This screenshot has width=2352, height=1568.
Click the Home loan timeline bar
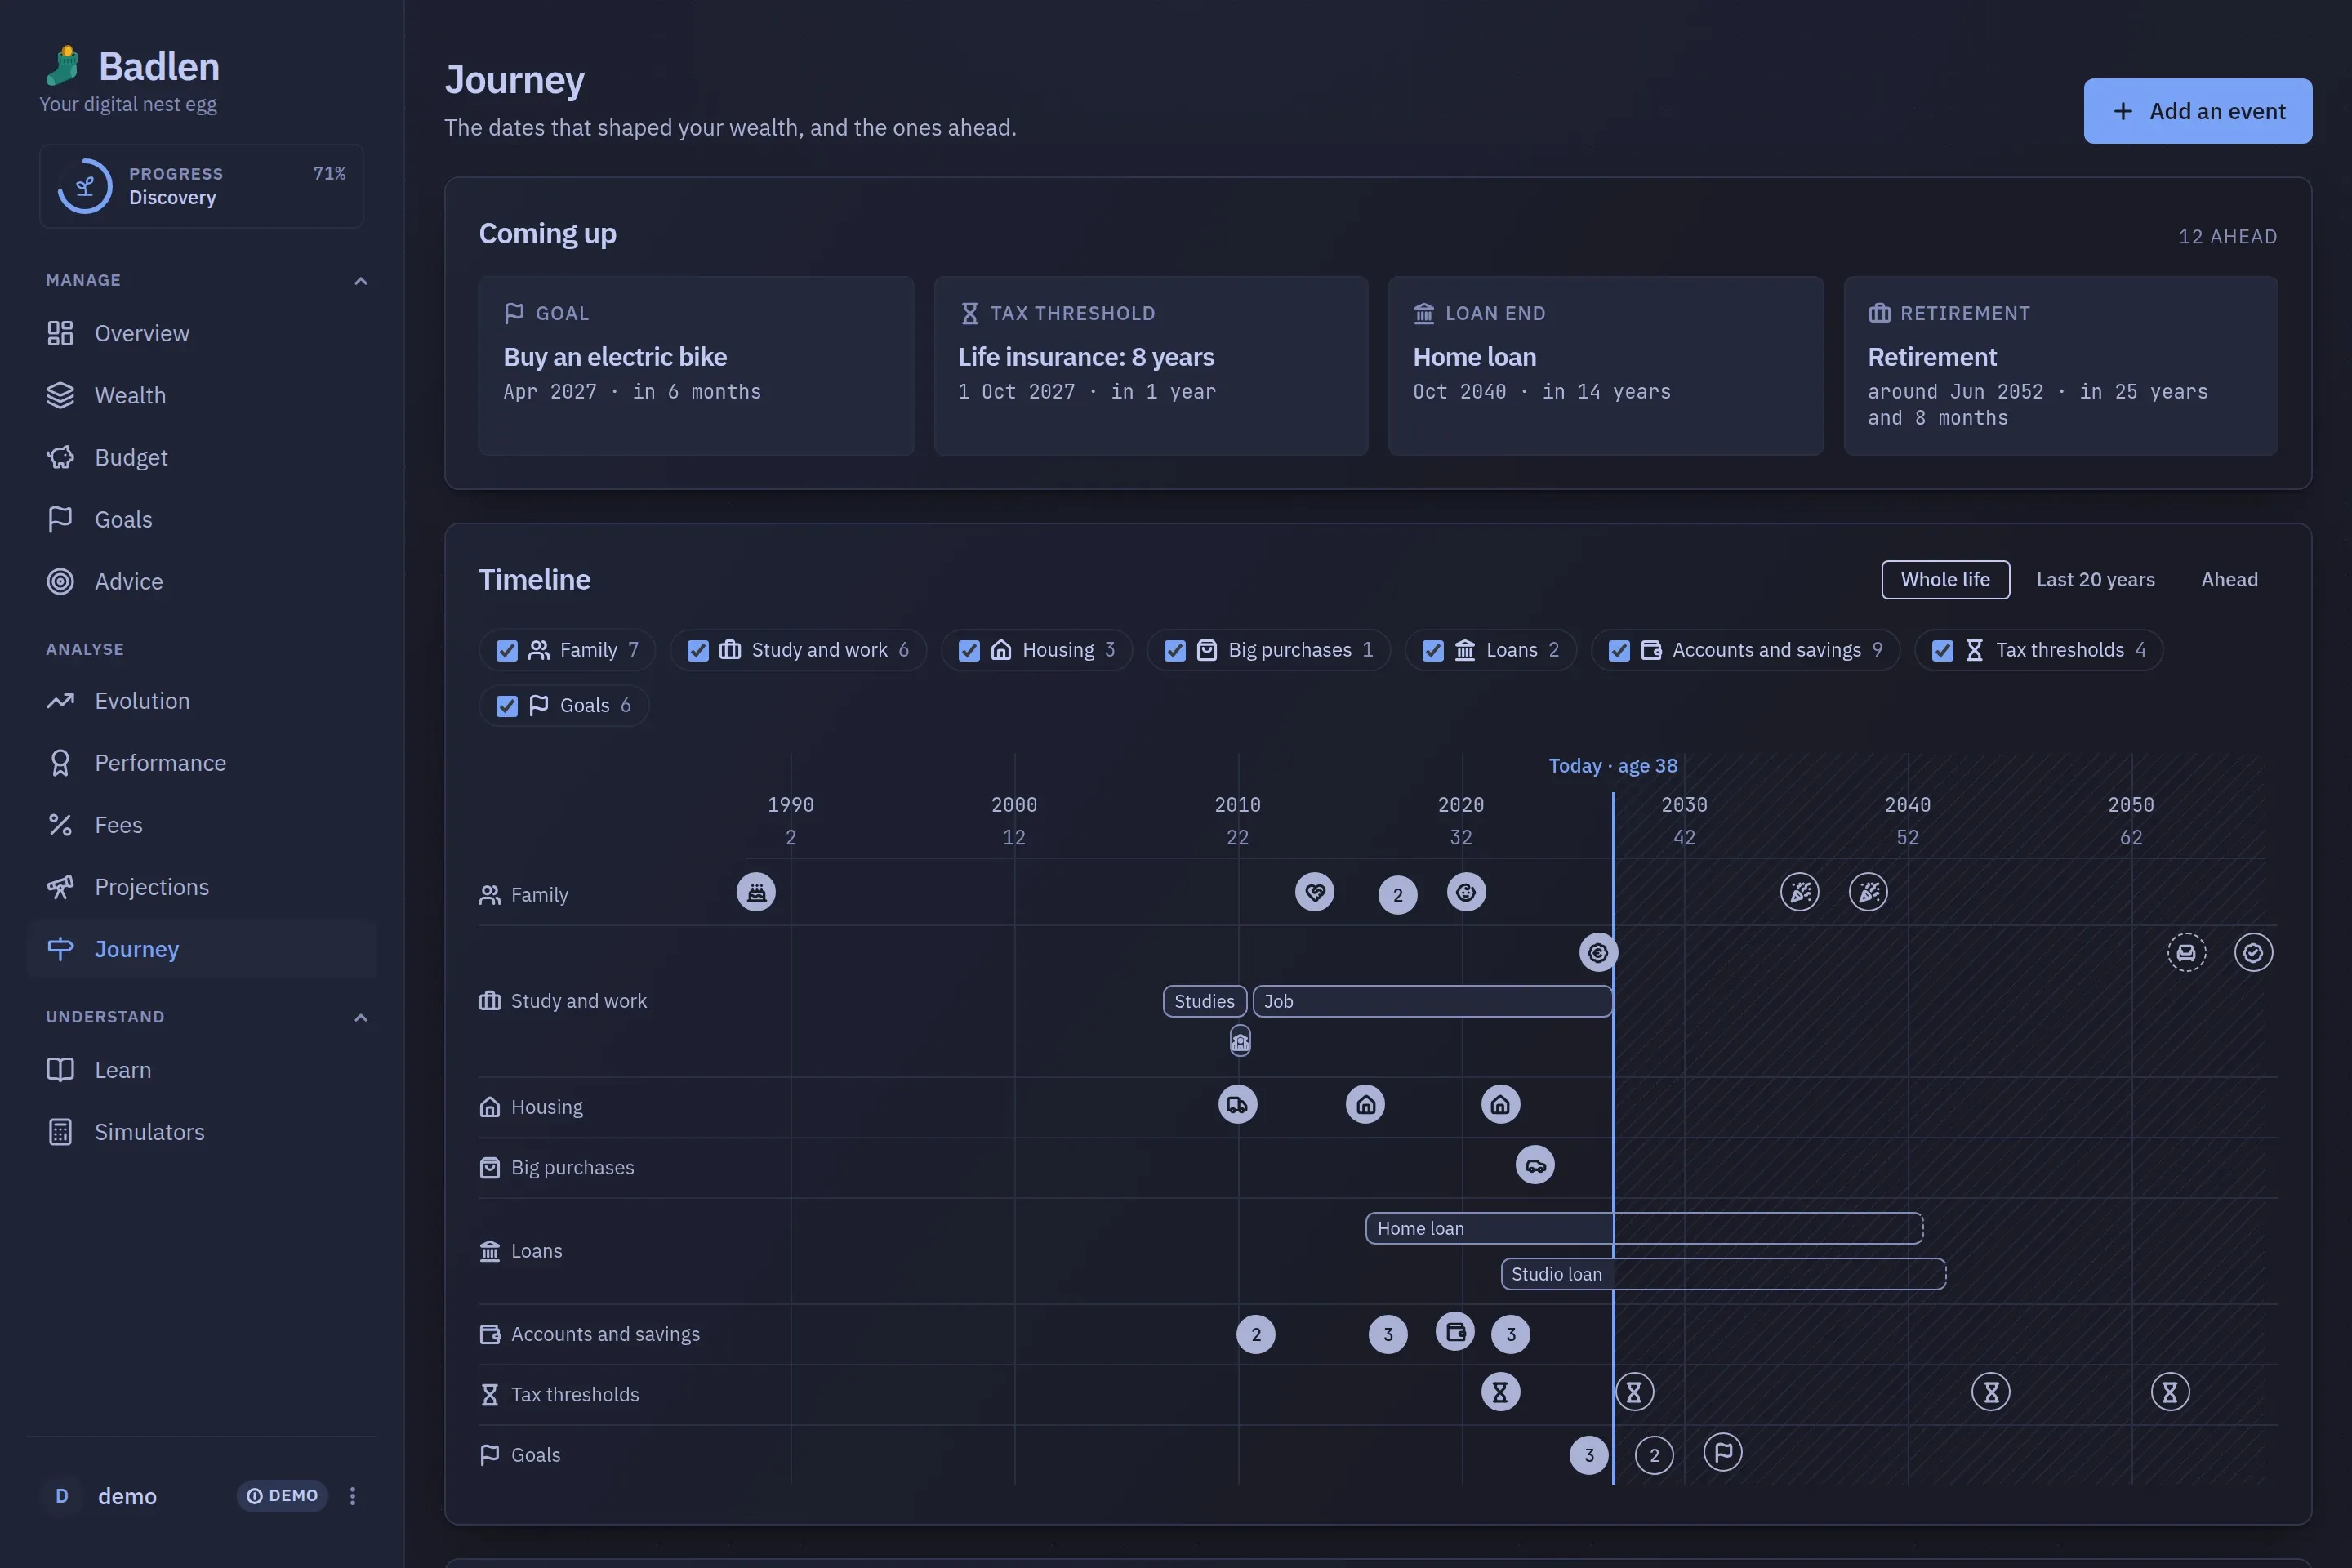coord(1644,1228)
